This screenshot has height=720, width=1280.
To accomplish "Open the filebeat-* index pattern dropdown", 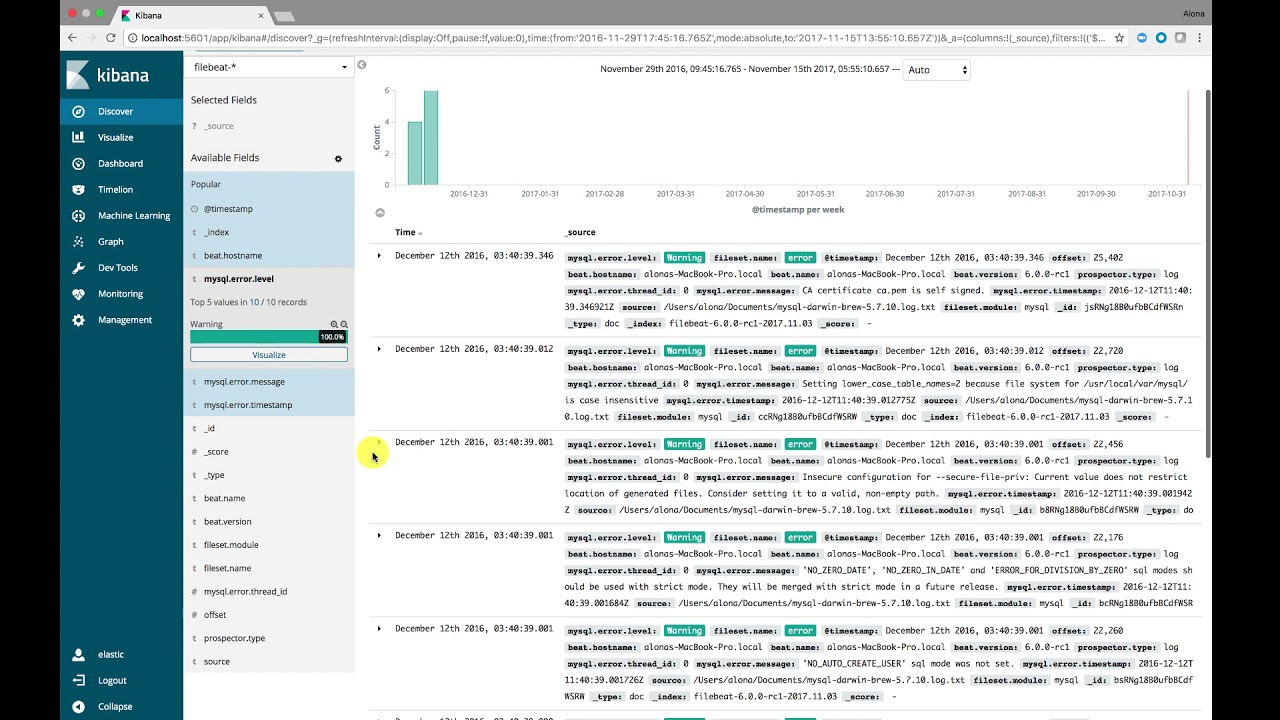I will [x=268, y=66].
